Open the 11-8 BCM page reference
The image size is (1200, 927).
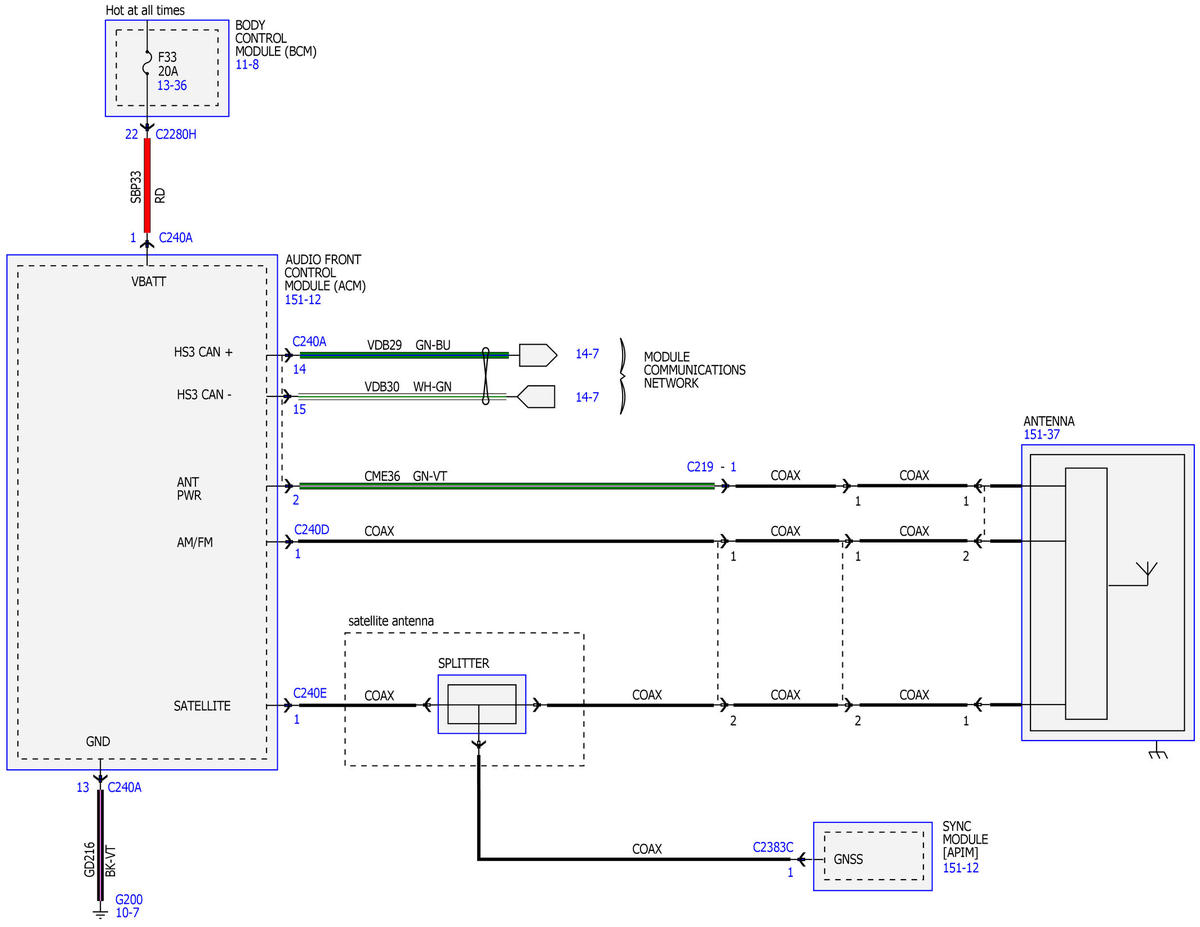click(x=247, y=65)
